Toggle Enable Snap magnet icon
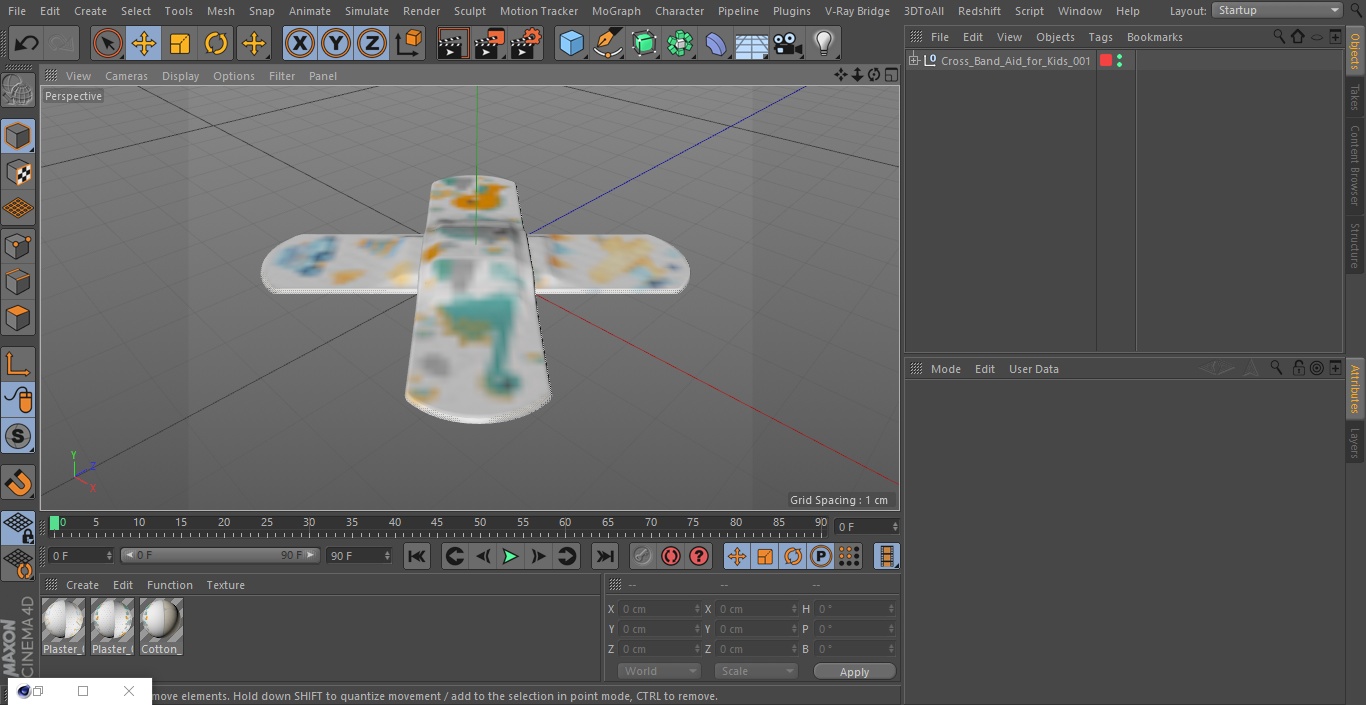This screenshot has width=1366, height=705. (x=18, y=483)
